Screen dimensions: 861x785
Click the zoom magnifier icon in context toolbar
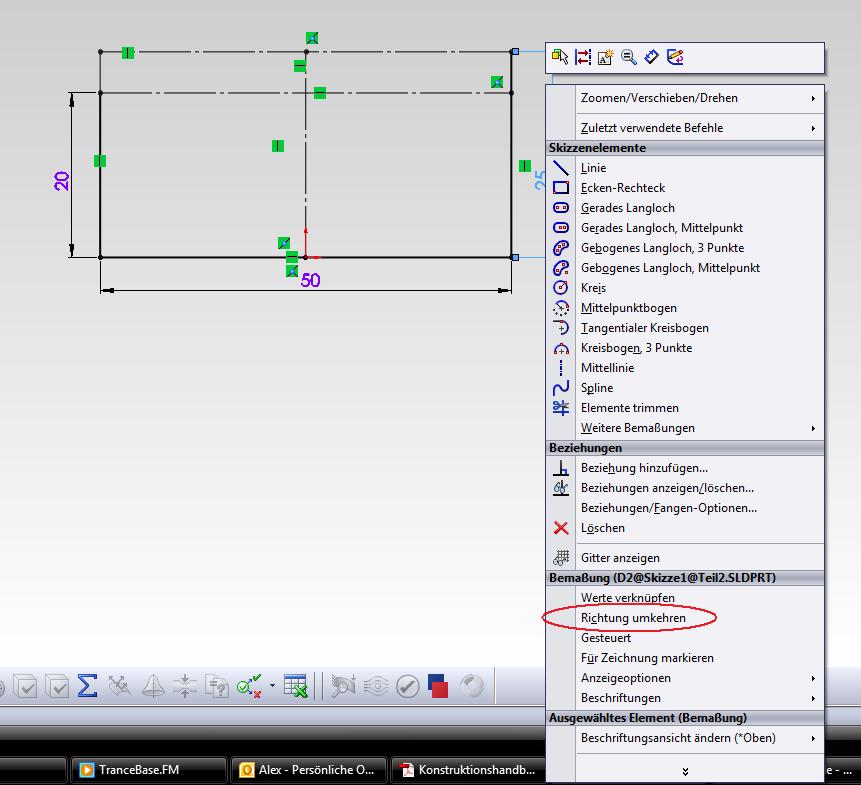[629, 58]
